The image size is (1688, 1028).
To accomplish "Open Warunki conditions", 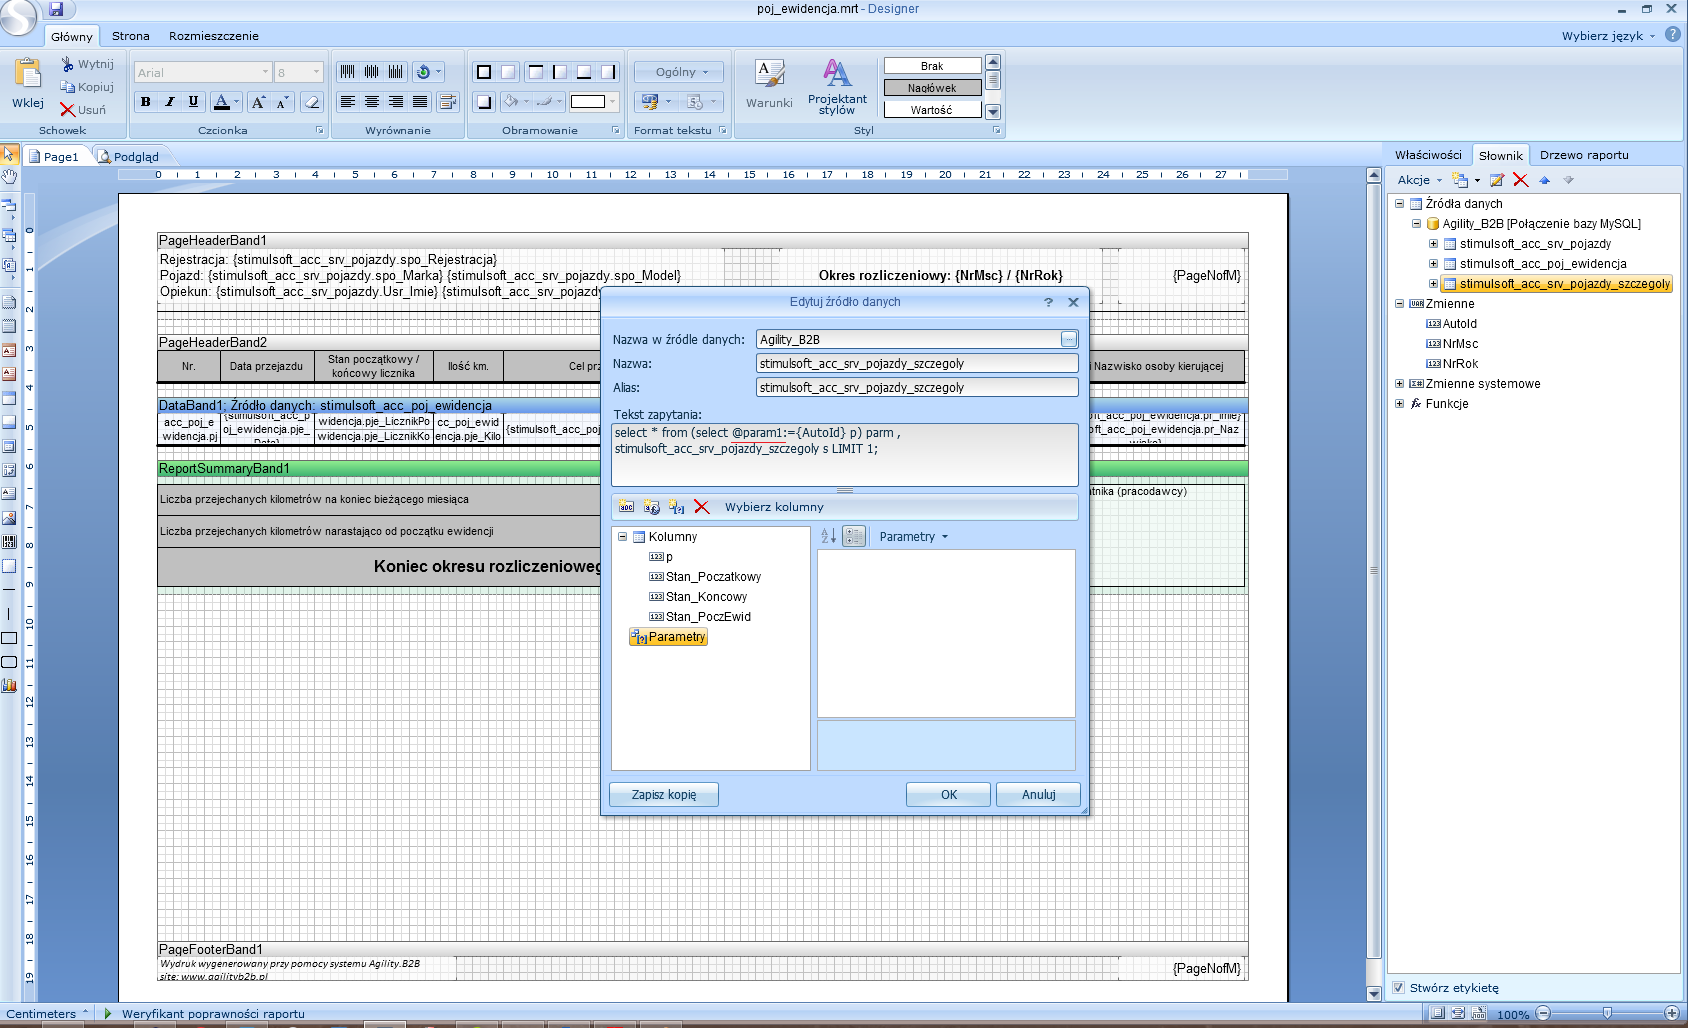I will (769, 84).
